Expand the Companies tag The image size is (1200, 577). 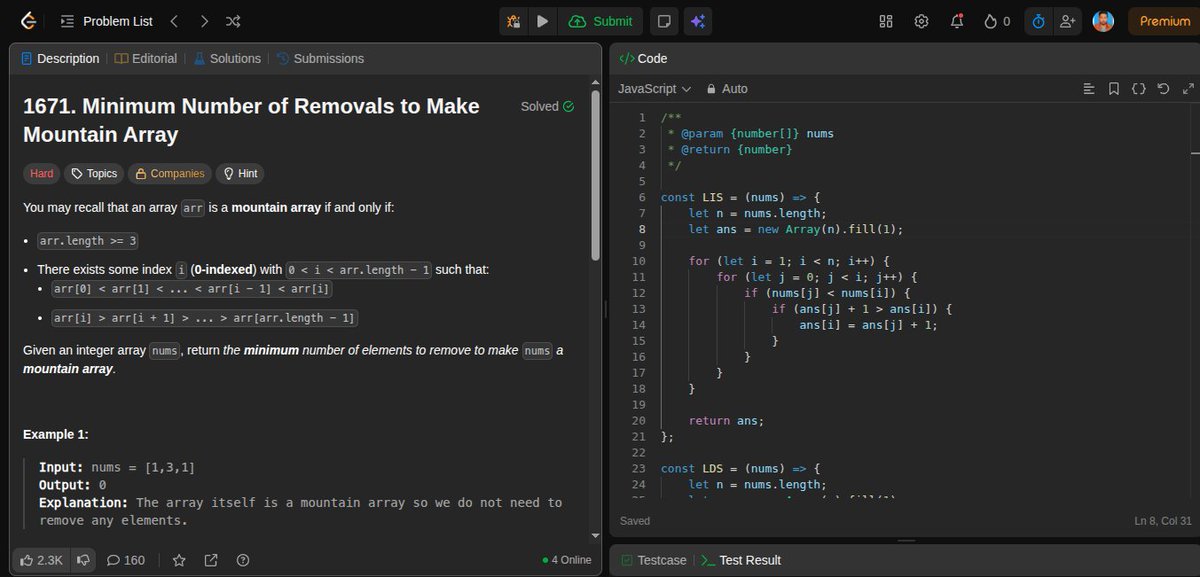click(x=170, y=173)
